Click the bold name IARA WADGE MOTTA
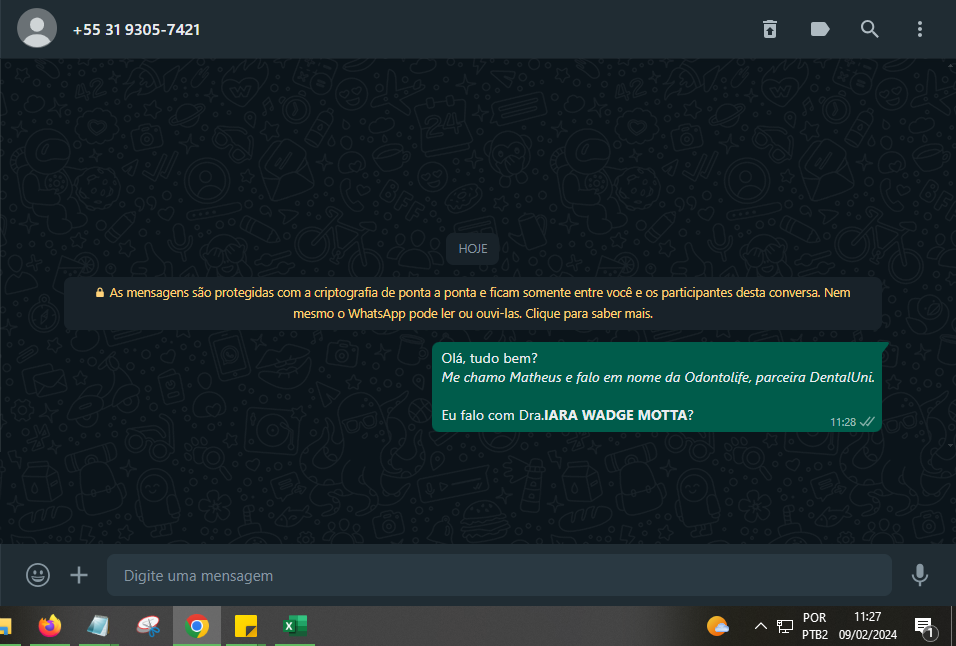Viewport: 956px width, 646px height. (615, 415)
